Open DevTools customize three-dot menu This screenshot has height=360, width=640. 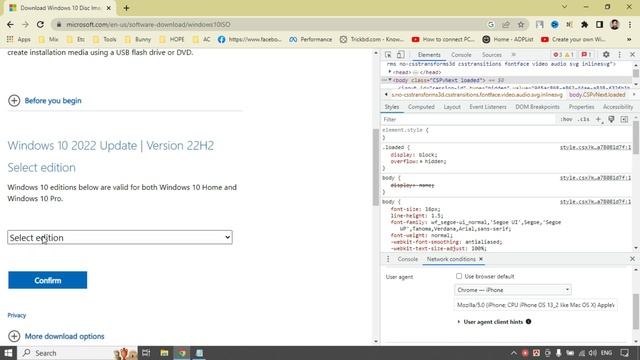[x=620, y=55]
